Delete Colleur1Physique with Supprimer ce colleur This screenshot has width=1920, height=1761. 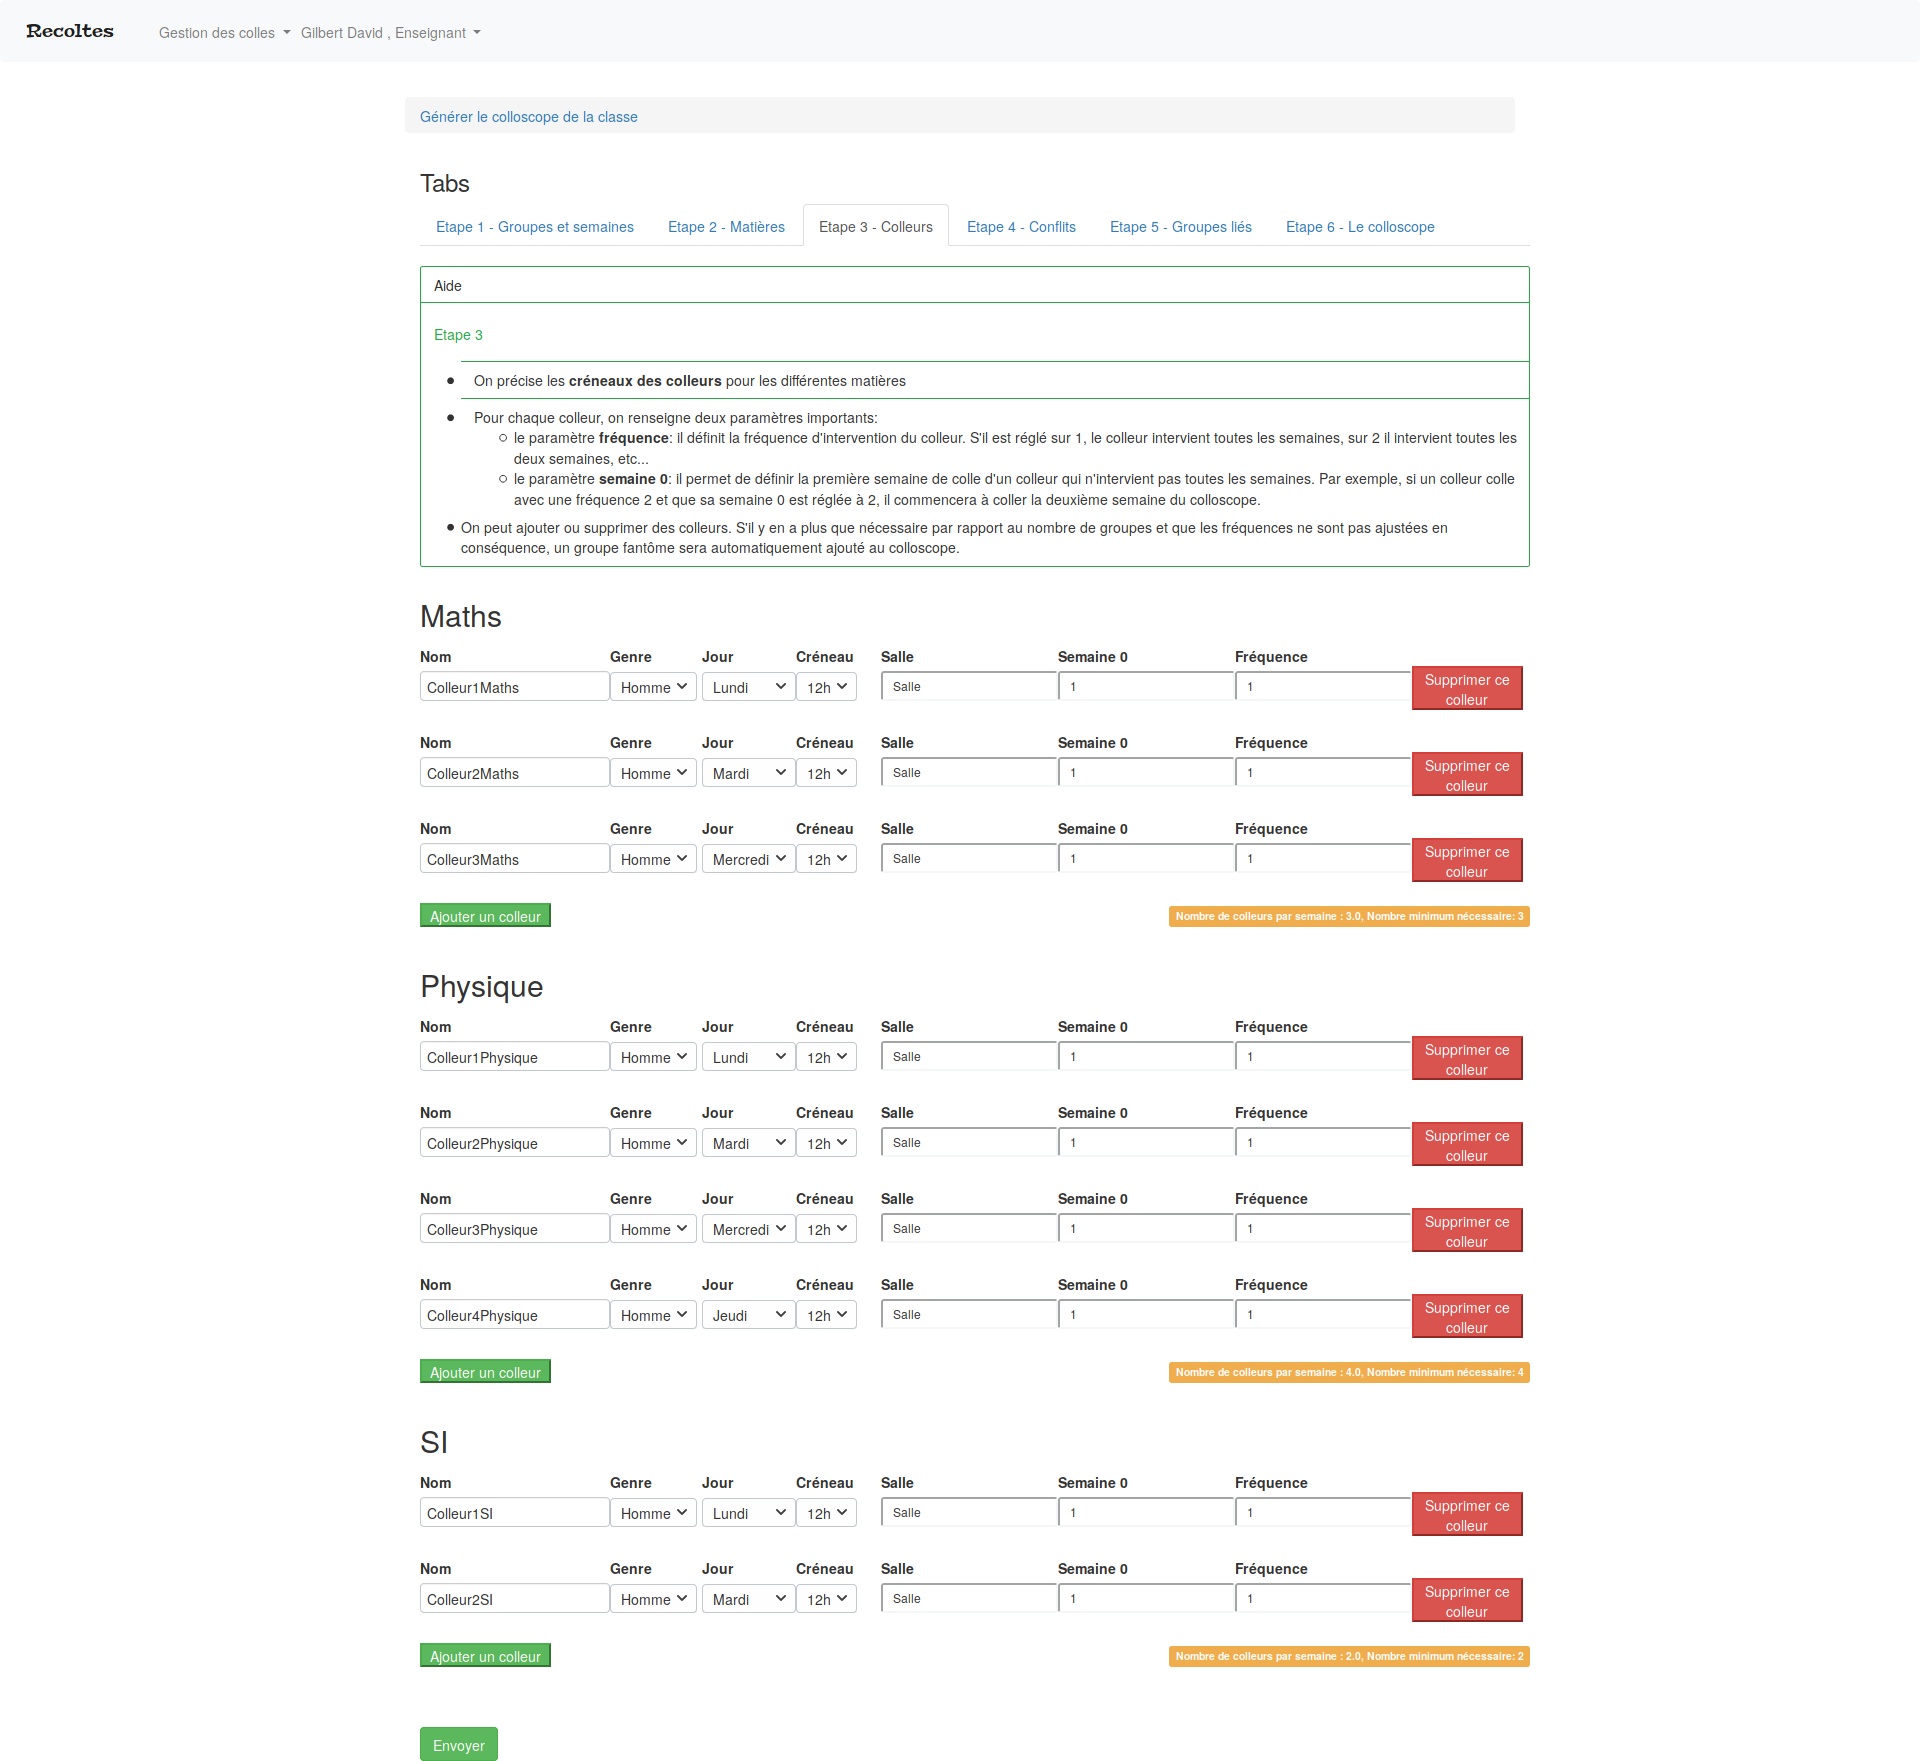pos(1467,1058)
